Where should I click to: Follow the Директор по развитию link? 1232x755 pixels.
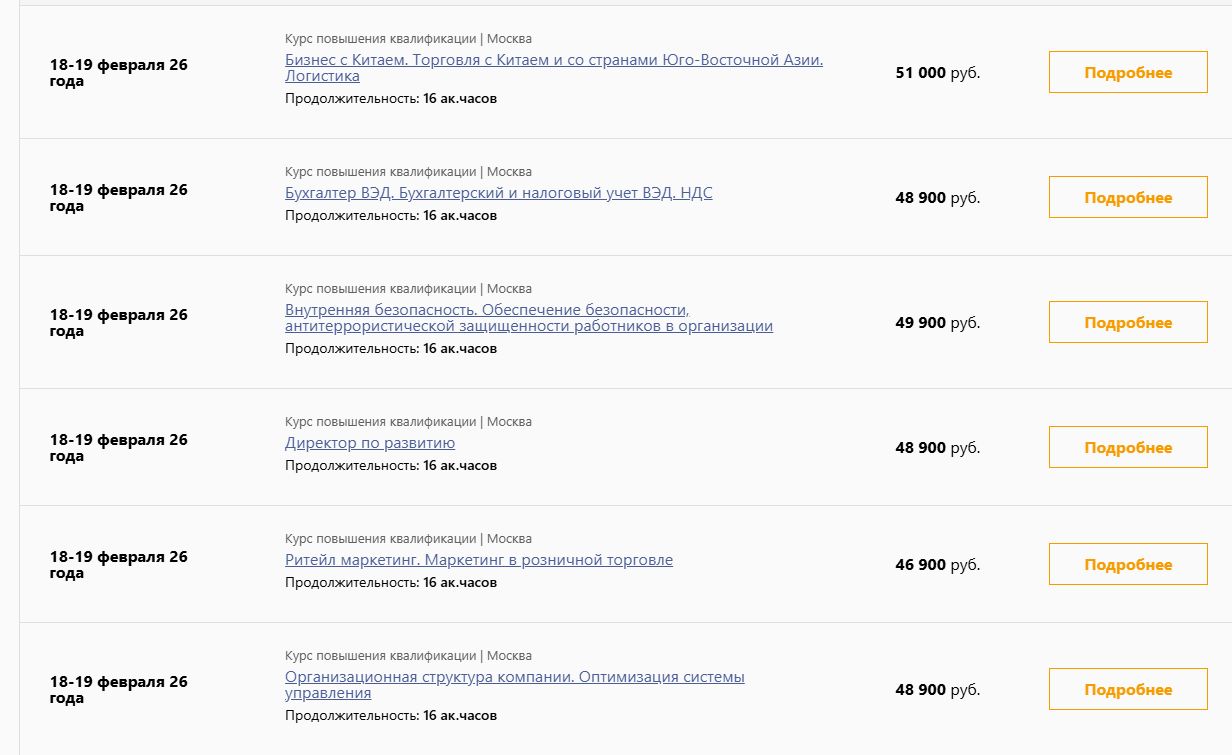(x=370, y=443)
